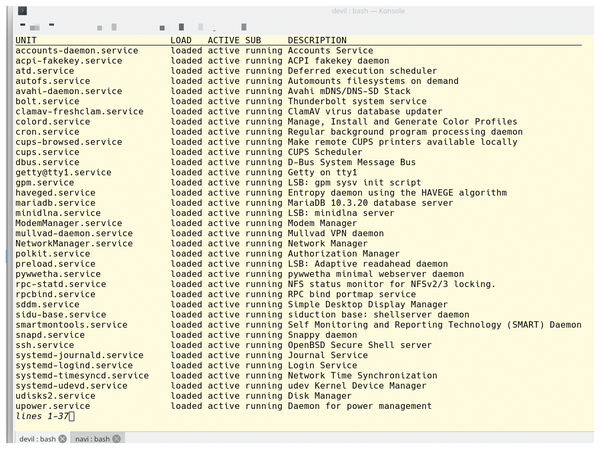This screenshot has height=449, width=600.
Task: Click the haveged.service entry
Action: pos(55,193)
